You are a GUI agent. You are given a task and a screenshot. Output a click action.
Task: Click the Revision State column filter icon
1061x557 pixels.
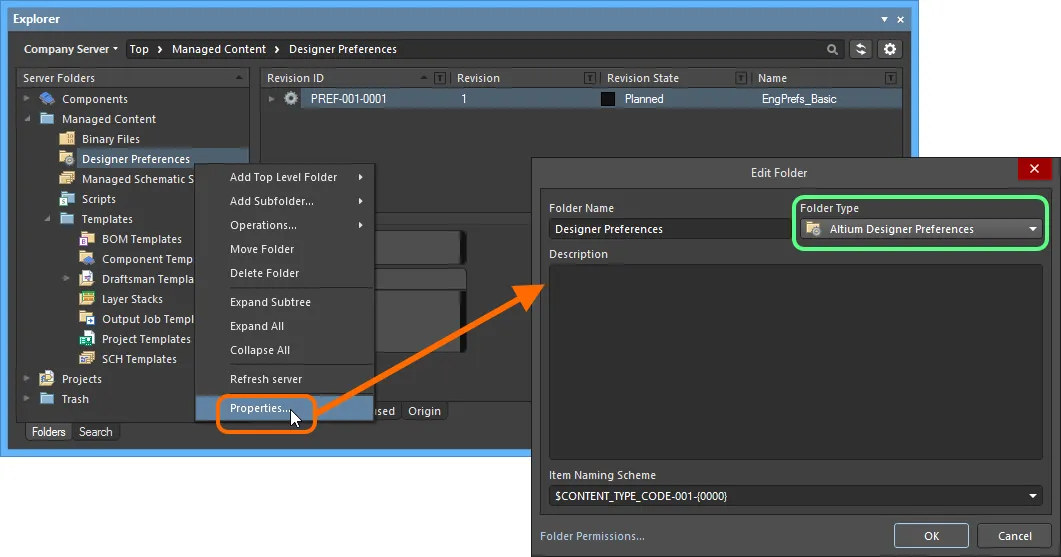741,79
